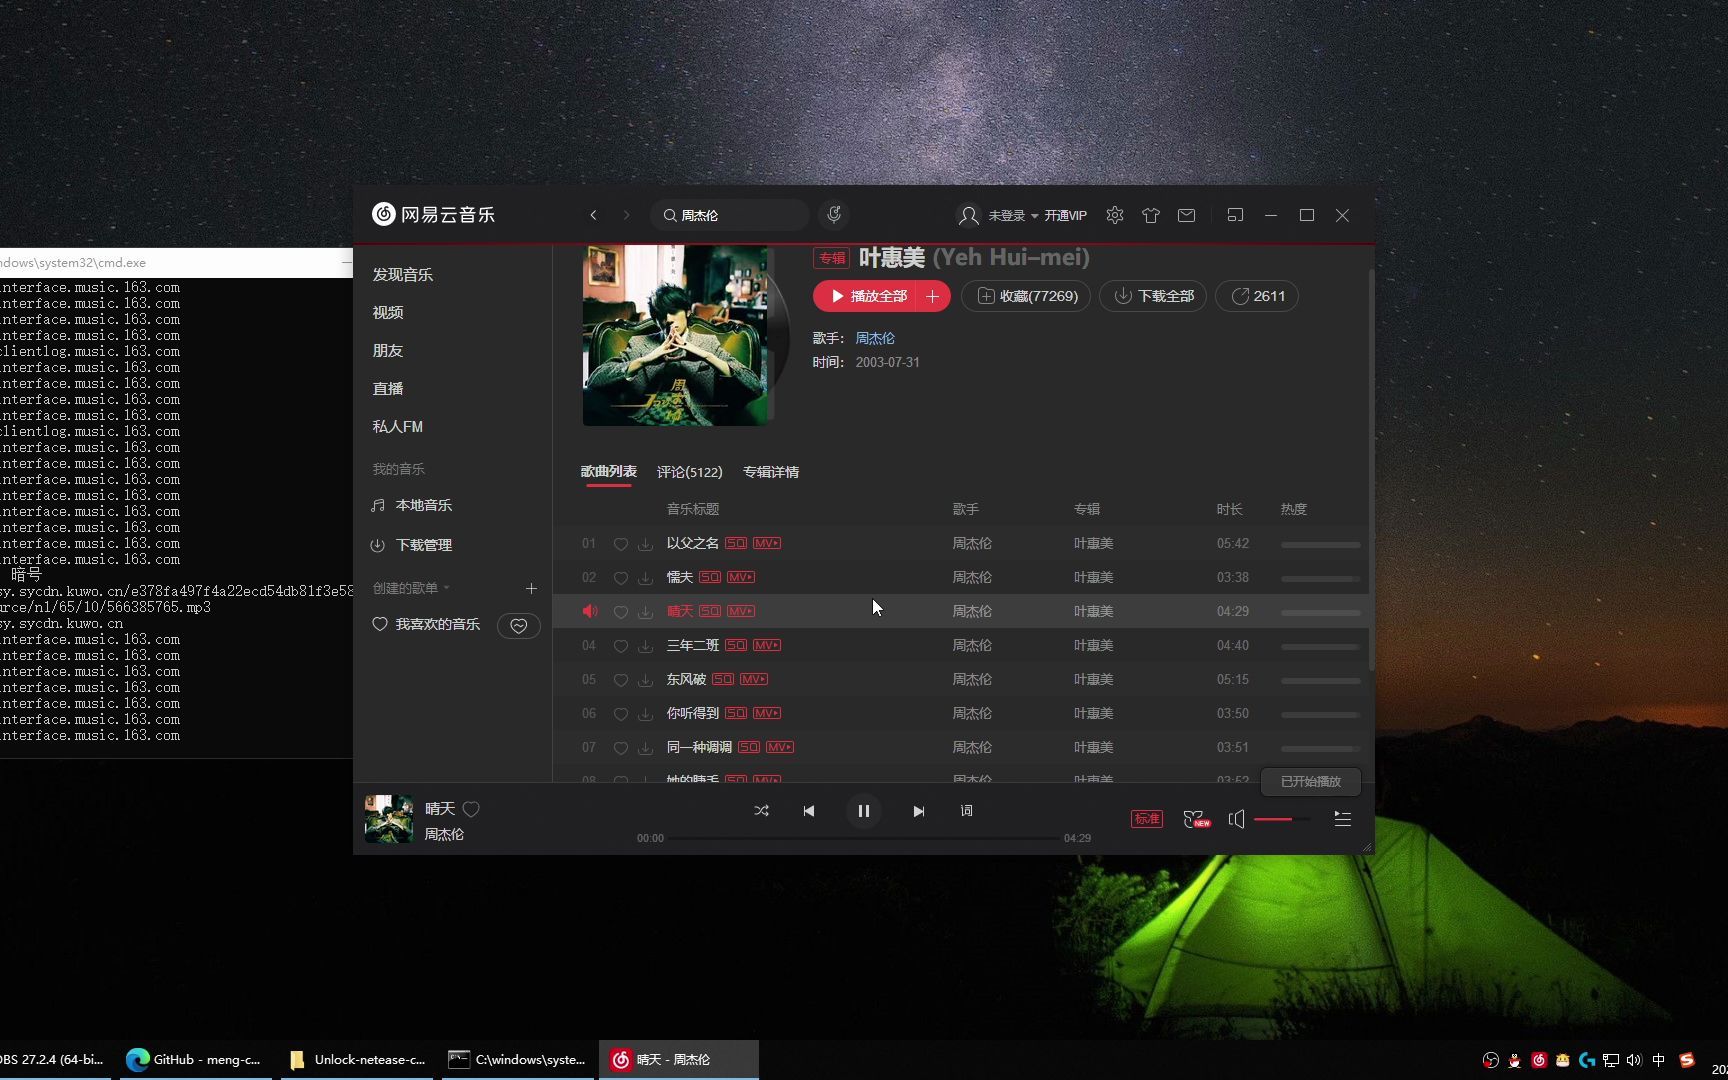Open the sound effects icon marked NEW

point(1196,819)
